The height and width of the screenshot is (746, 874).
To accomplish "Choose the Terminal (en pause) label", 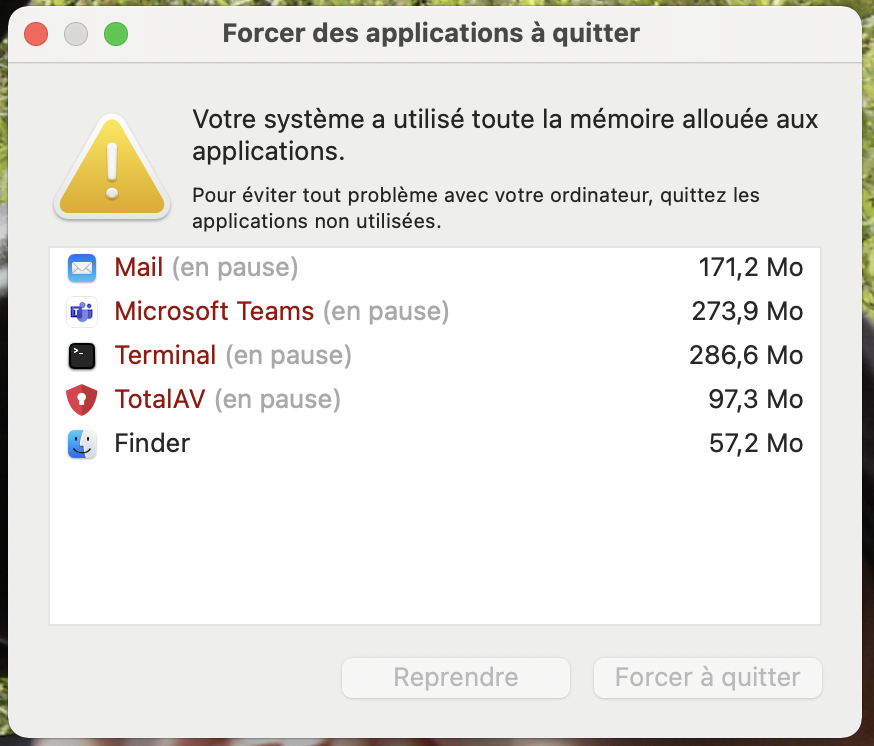I will click(x=233, y=356).
